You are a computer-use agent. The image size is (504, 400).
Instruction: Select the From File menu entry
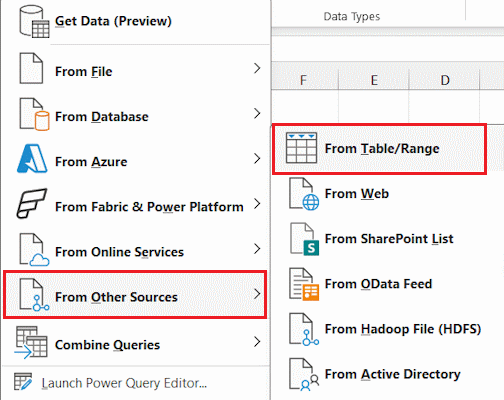[x=135, y=68]
